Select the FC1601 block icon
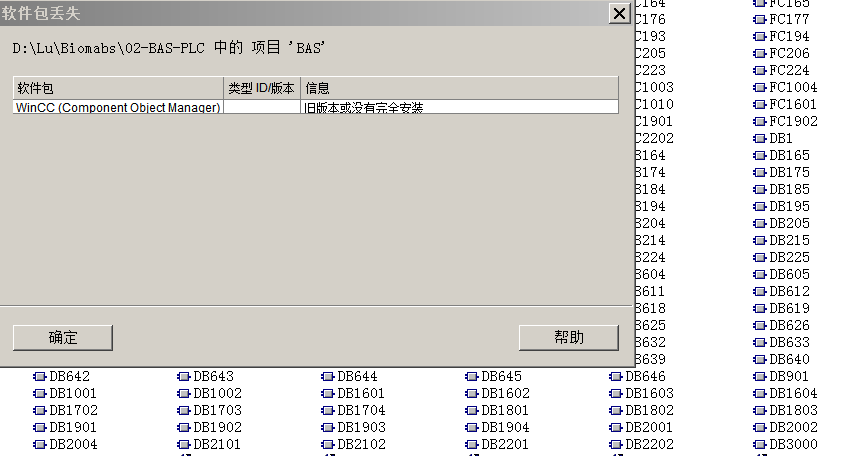Image resolution: width=853 pixels, height=456 pixels. tap(760, 104)
